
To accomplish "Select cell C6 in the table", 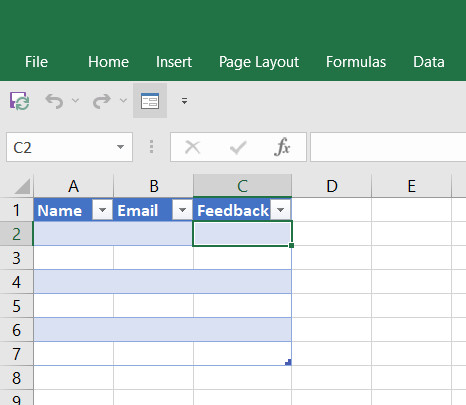I will (242, 330).
